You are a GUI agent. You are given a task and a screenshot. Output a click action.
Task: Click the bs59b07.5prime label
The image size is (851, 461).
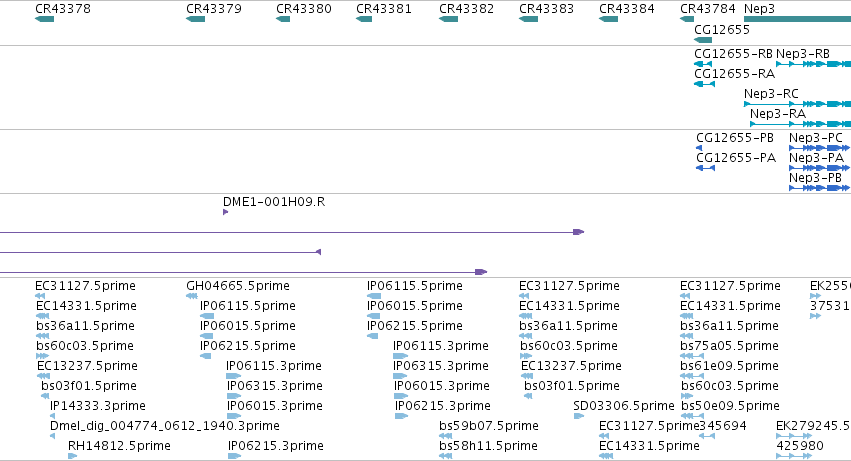click(488, 426)
